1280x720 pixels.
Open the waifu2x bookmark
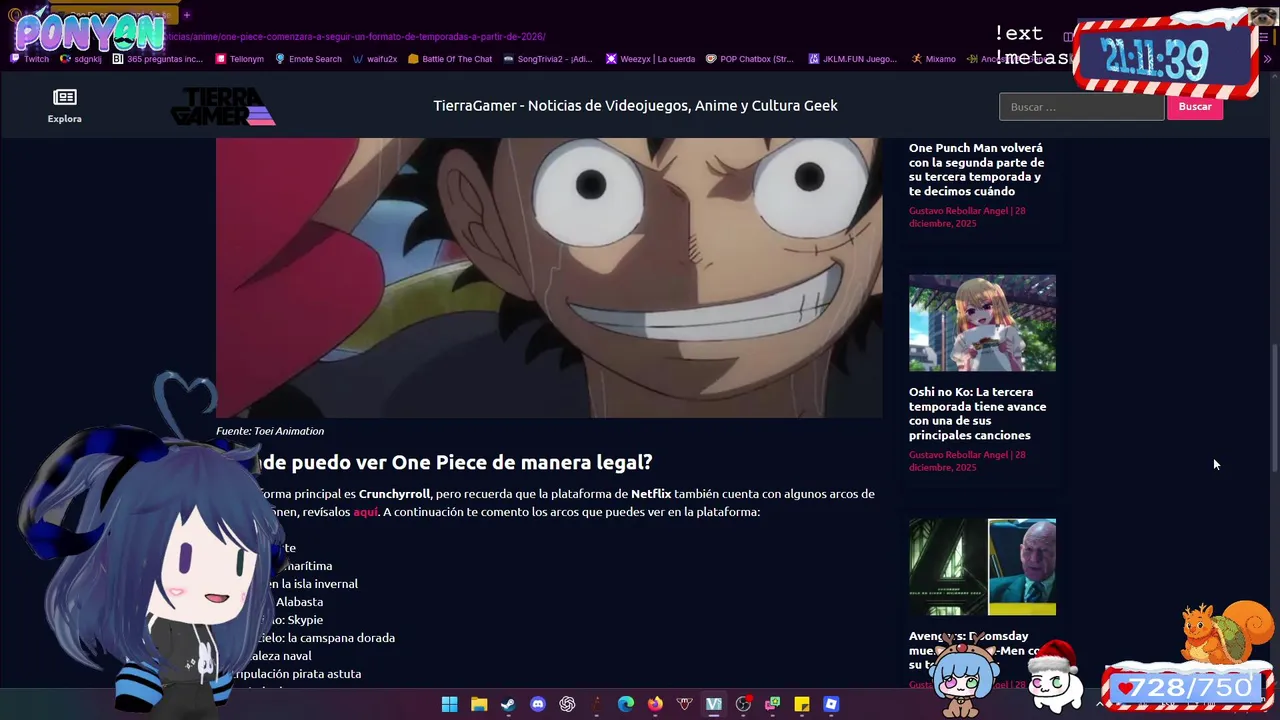click(375, 59)
